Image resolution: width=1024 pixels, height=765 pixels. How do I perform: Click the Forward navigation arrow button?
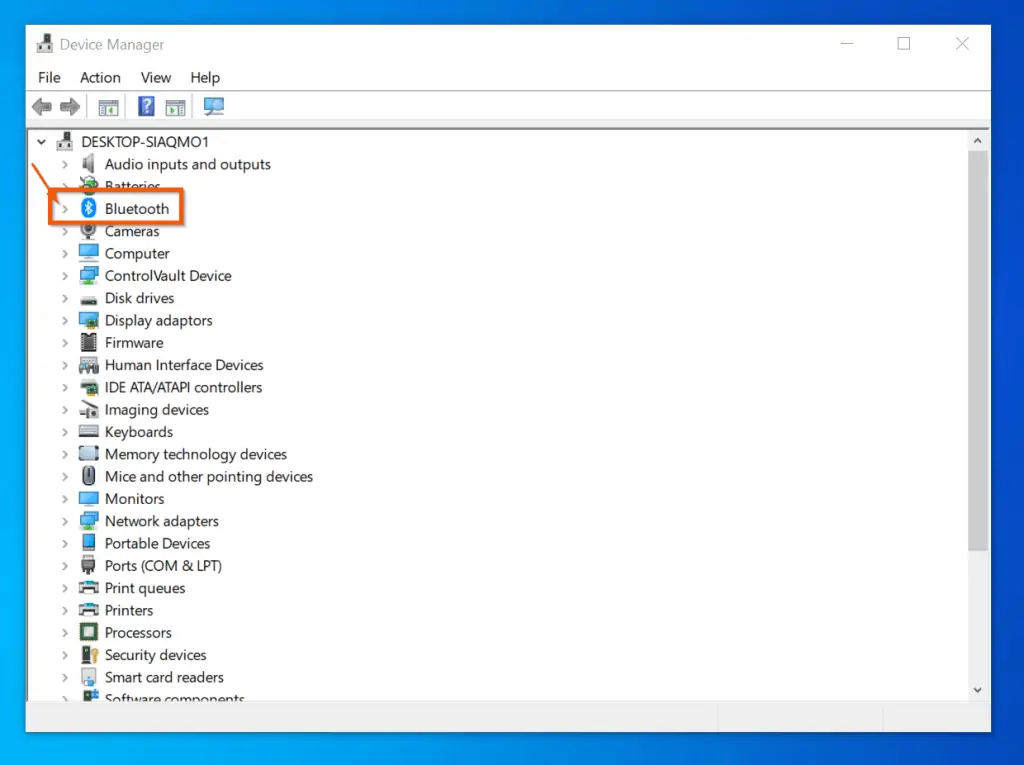(69, 106)
